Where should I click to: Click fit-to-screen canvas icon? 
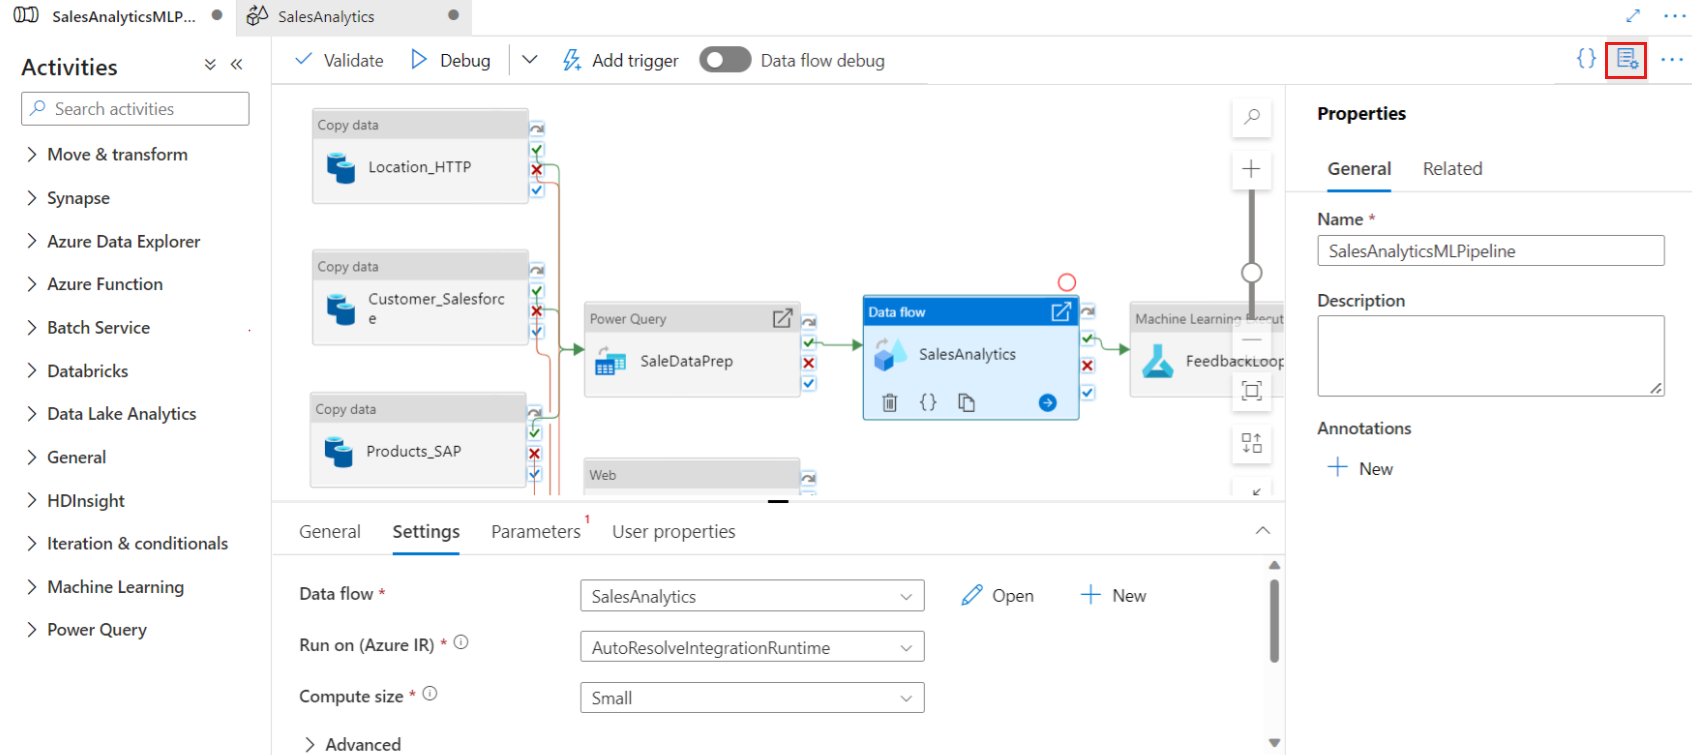[1251, 391]
